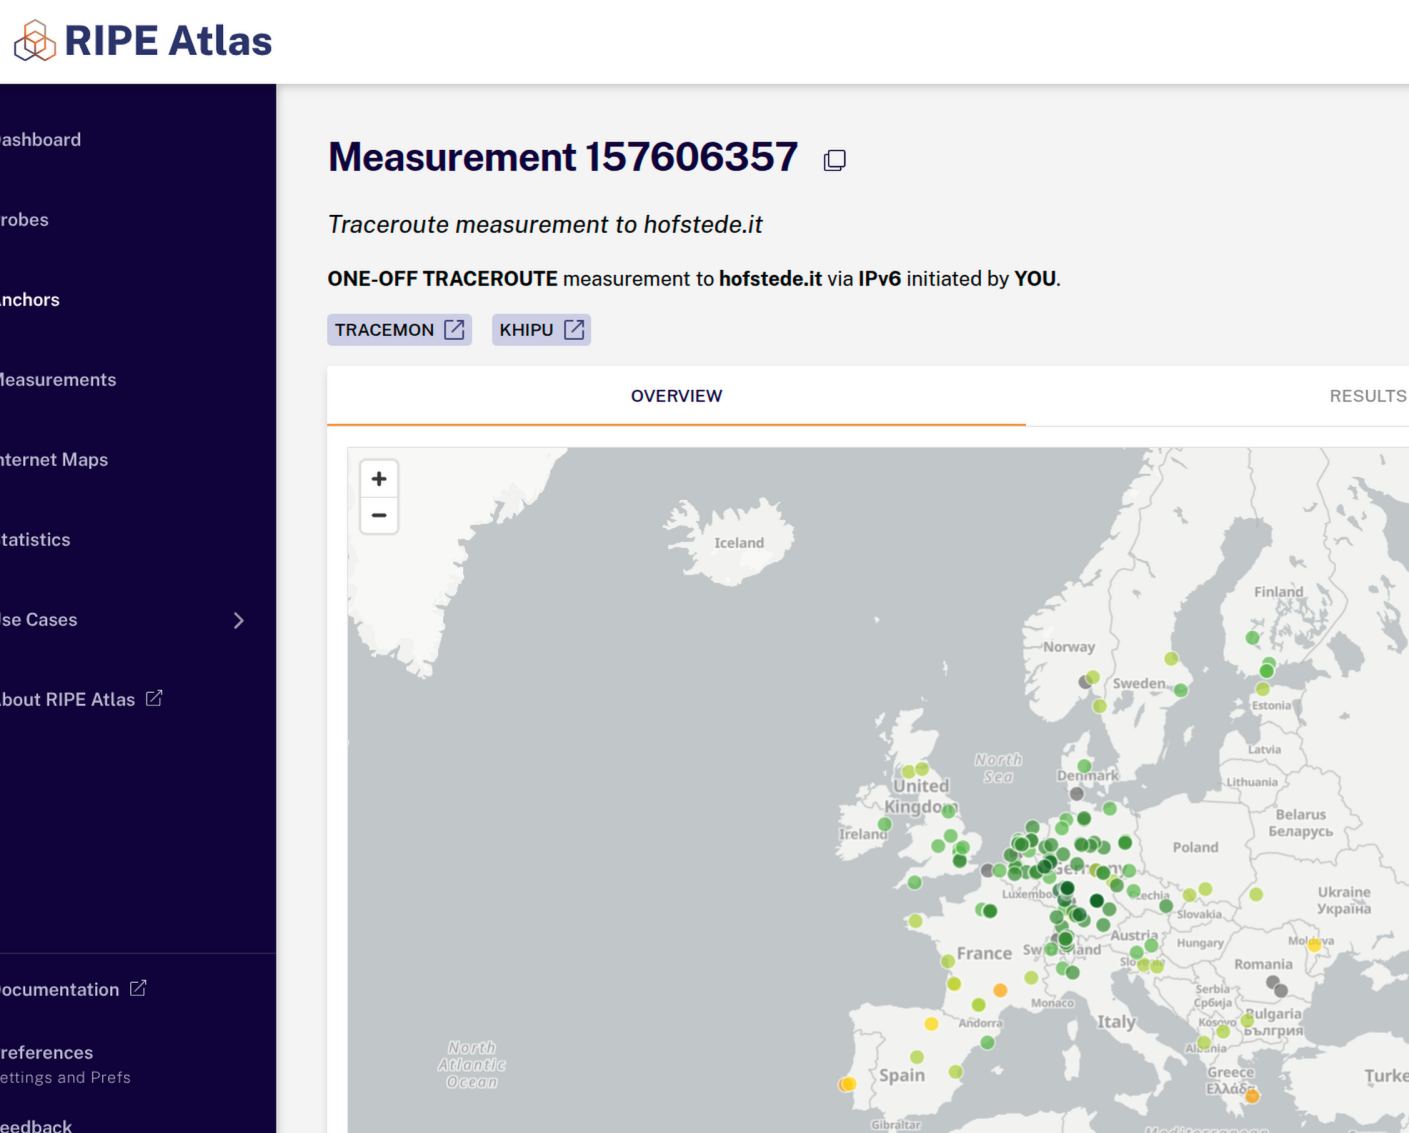
Task: Zoom out on the map
Action: [x=379, y=516]
